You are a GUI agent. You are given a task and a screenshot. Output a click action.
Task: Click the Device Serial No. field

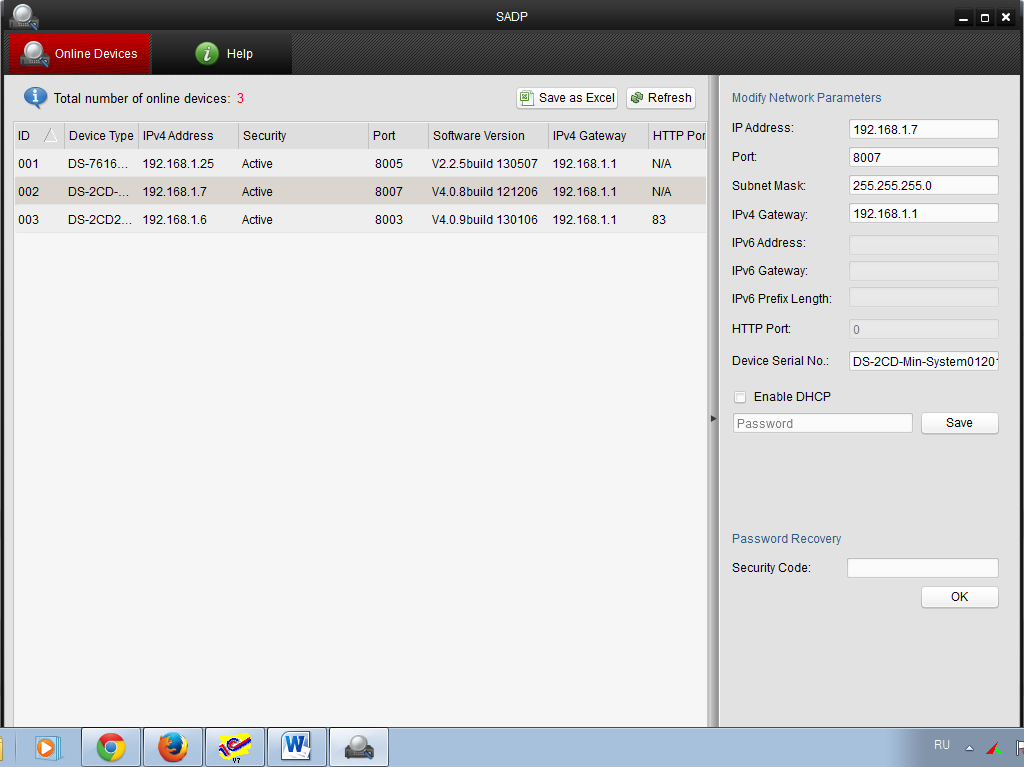pyautogui.click(x=923, y=361)
